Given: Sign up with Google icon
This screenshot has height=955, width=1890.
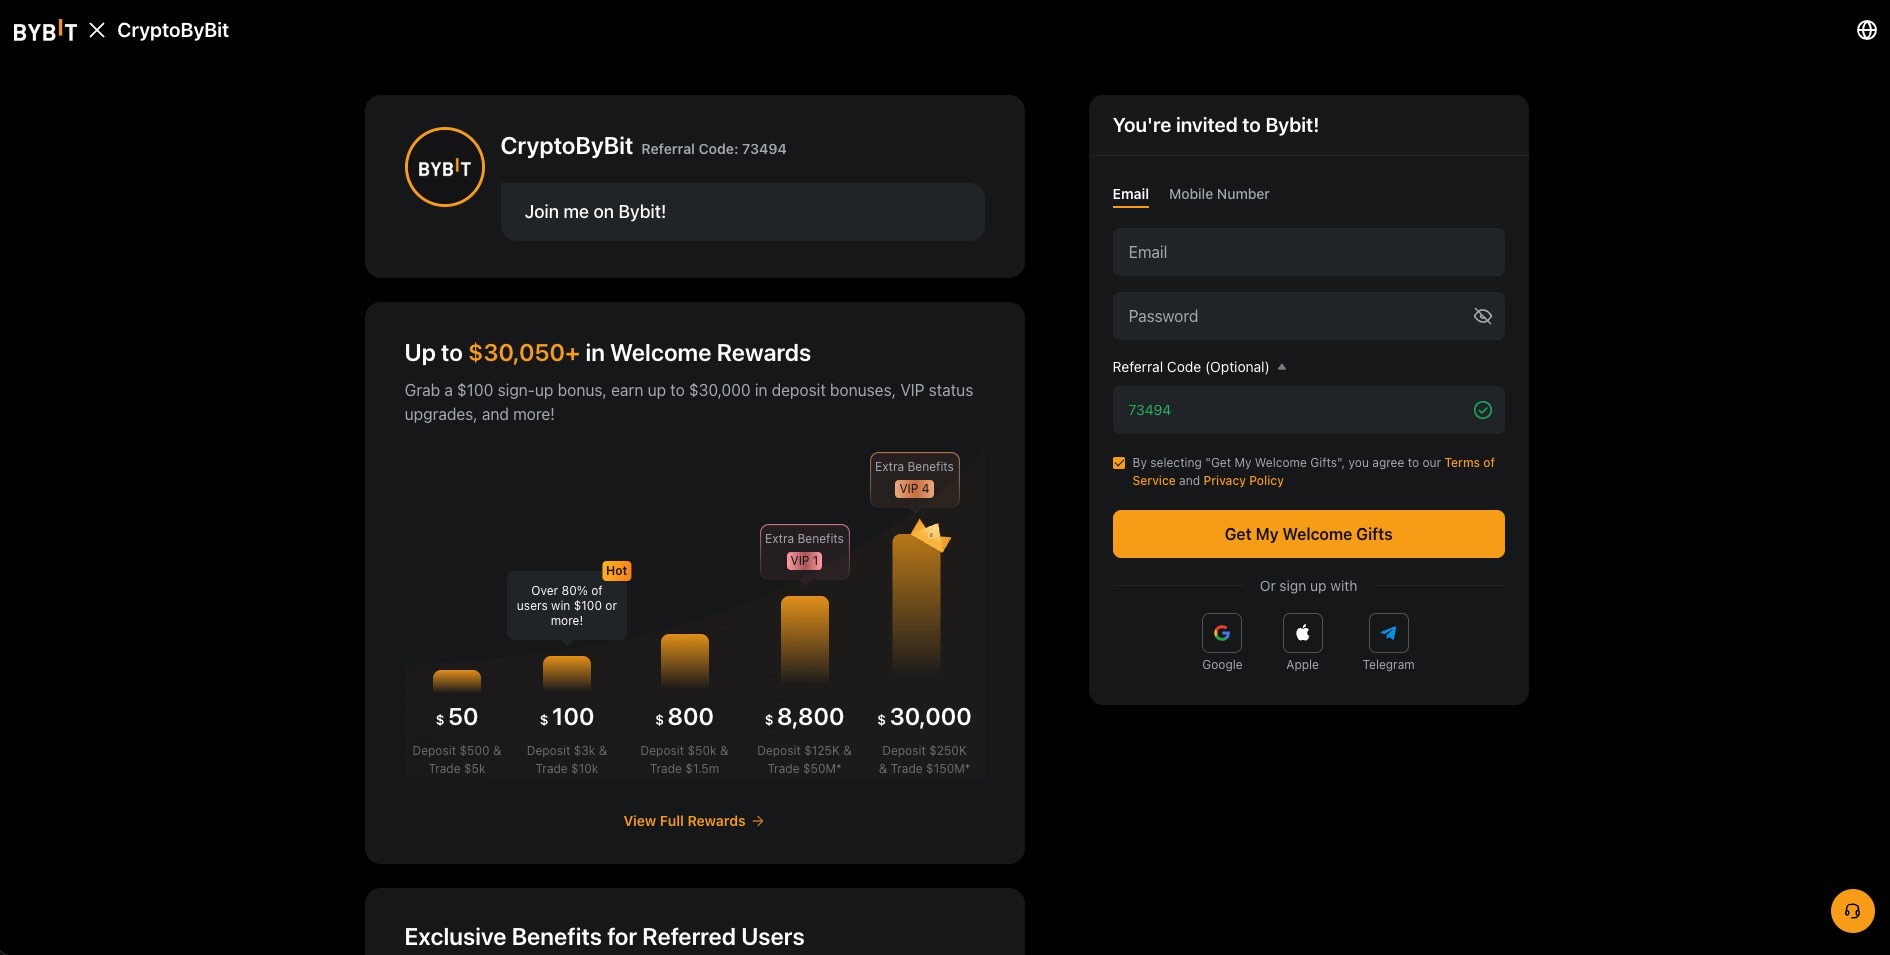Looking at the screenshot, I should coord(1222,633).
